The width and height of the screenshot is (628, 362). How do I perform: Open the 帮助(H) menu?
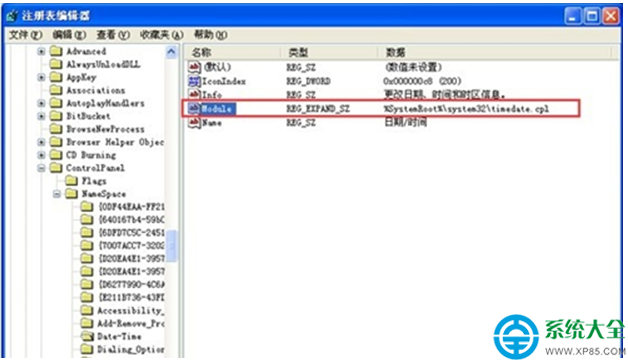(211, 35)
